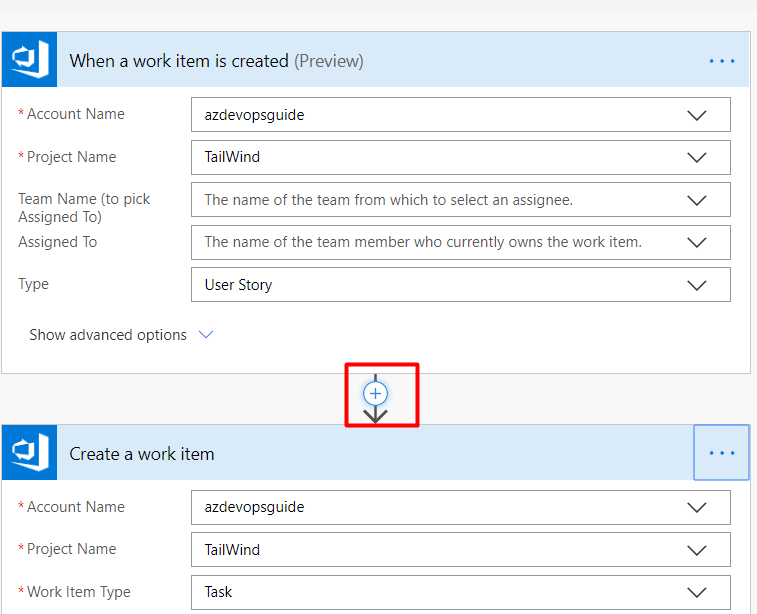
Task: Click the 'Work Item Type' label
Action: point(78,592)
